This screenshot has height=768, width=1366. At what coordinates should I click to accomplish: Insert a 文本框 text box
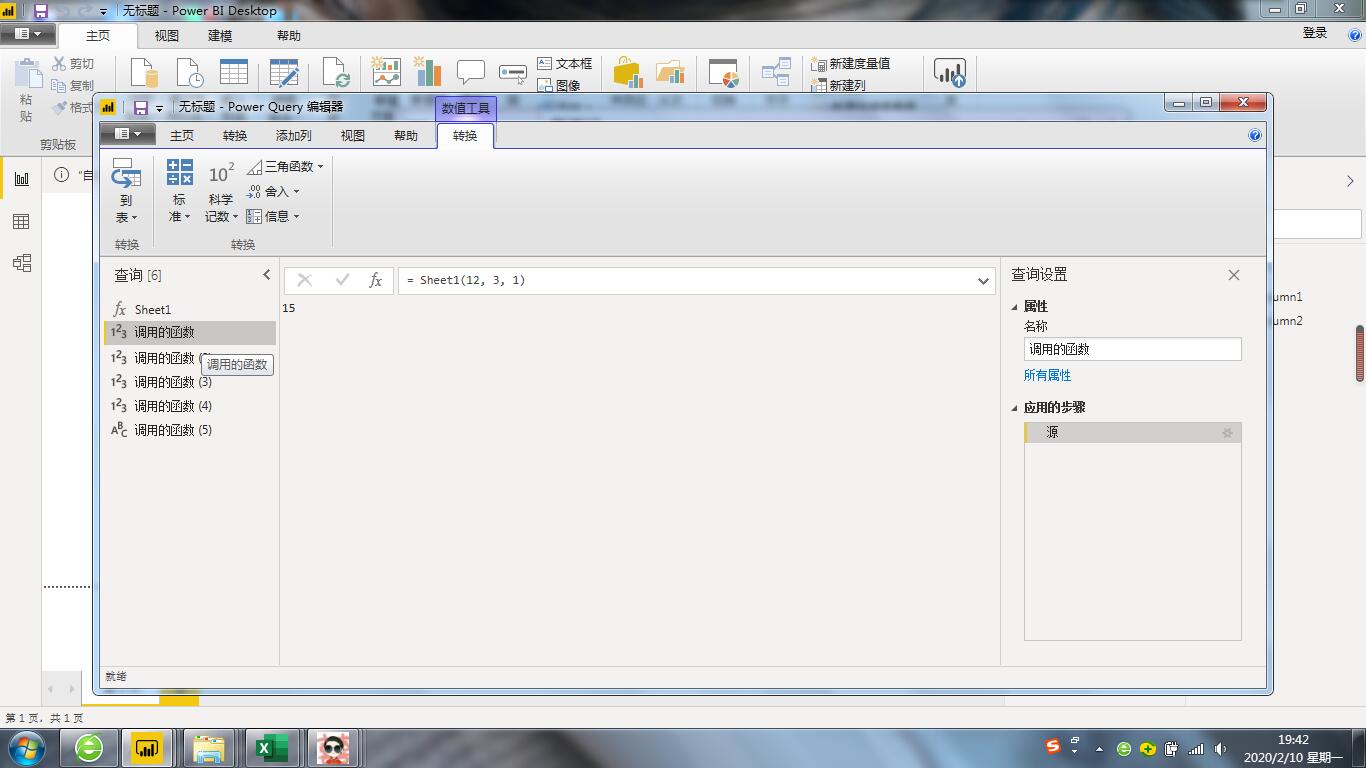click(565, 63)
